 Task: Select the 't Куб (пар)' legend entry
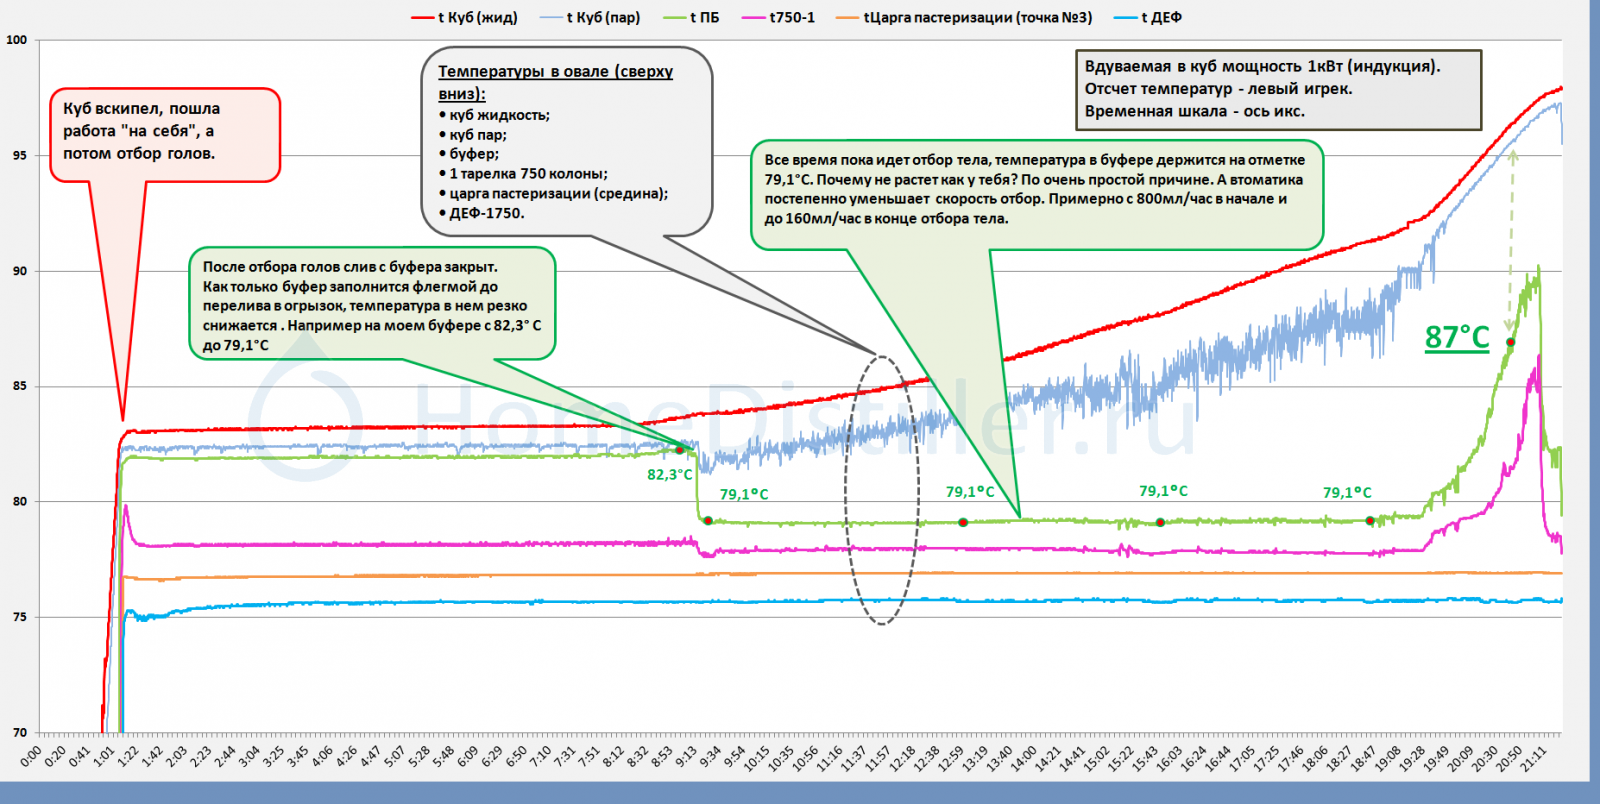(x=590, y=17)
